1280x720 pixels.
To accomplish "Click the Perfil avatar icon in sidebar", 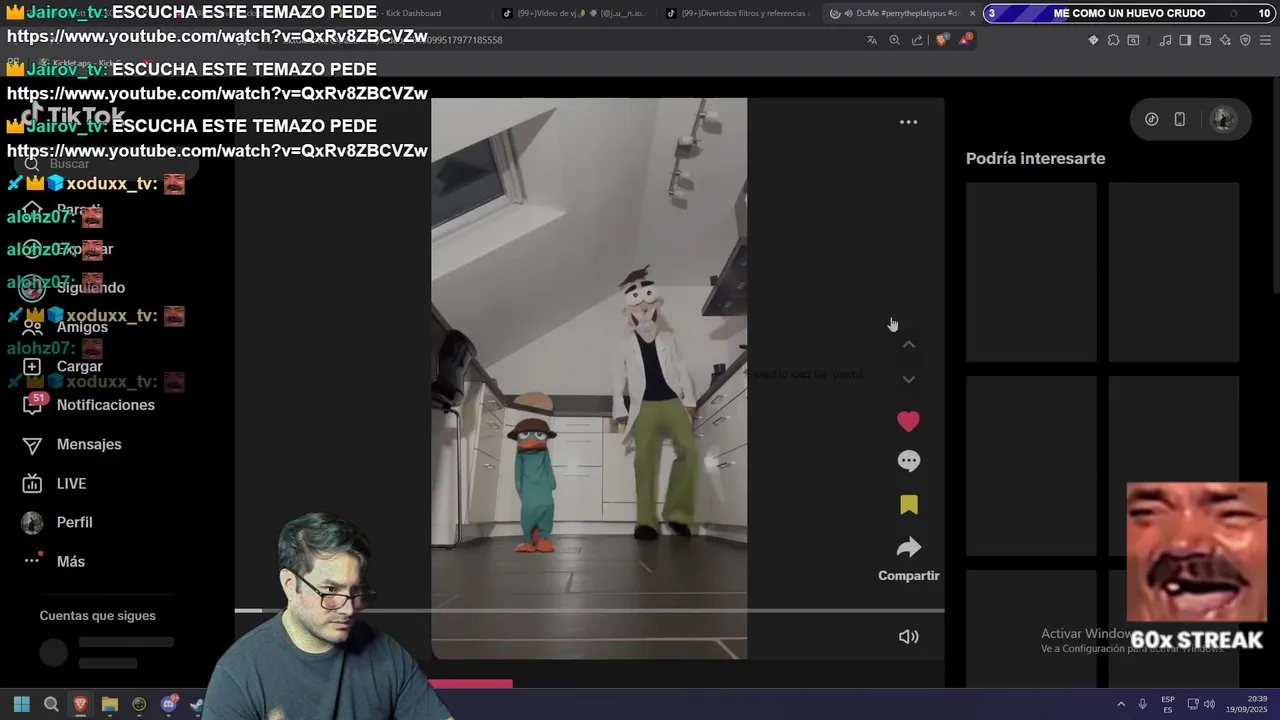I will pos(32,522).
